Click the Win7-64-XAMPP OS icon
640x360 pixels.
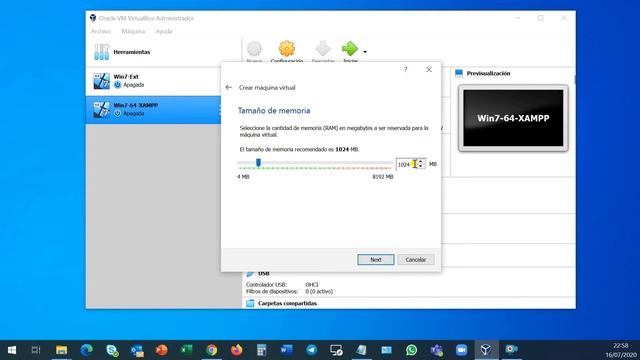pyautogui.click(x=101, y=109)
